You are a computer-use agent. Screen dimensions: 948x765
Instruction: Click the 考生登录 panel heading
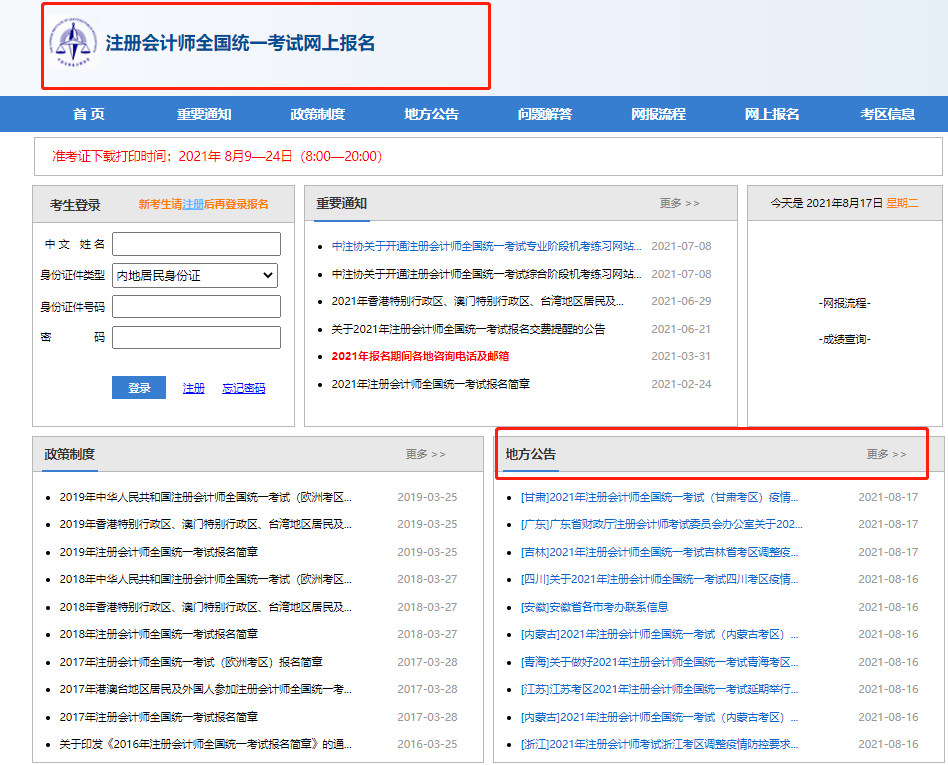[x=75, y=205]
